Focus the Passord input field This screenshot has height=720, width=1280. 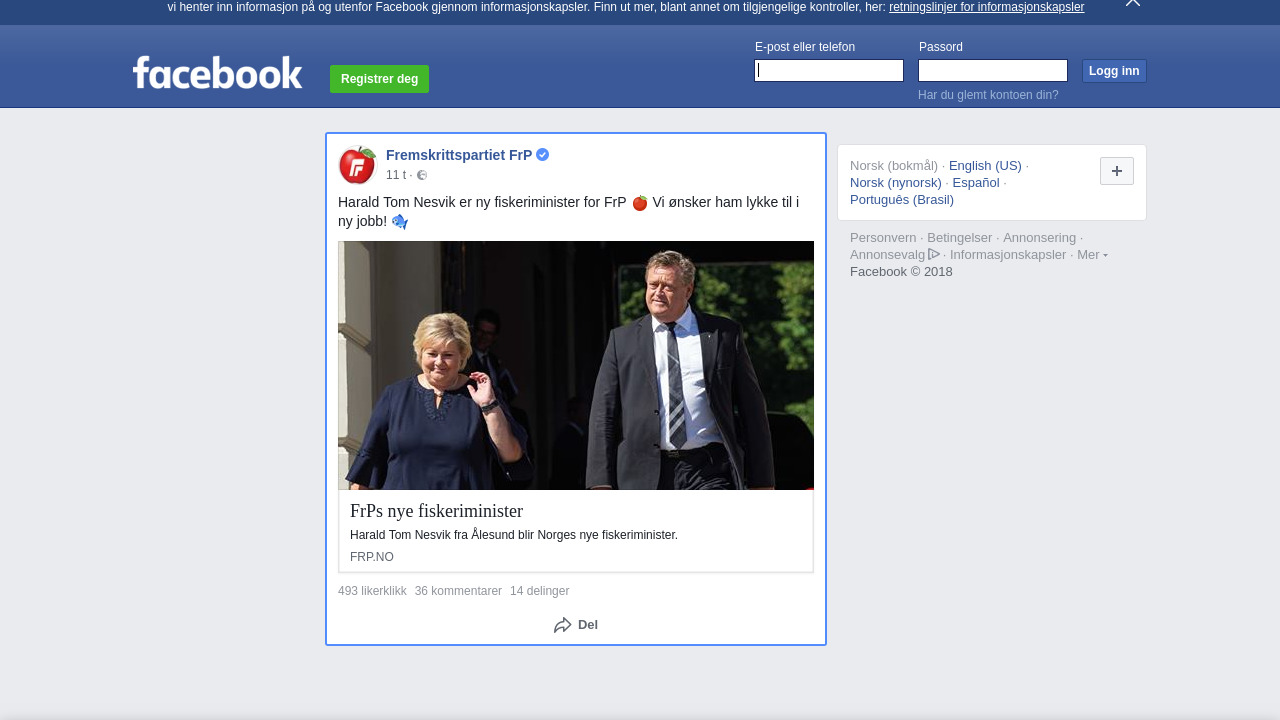point(993,70)
